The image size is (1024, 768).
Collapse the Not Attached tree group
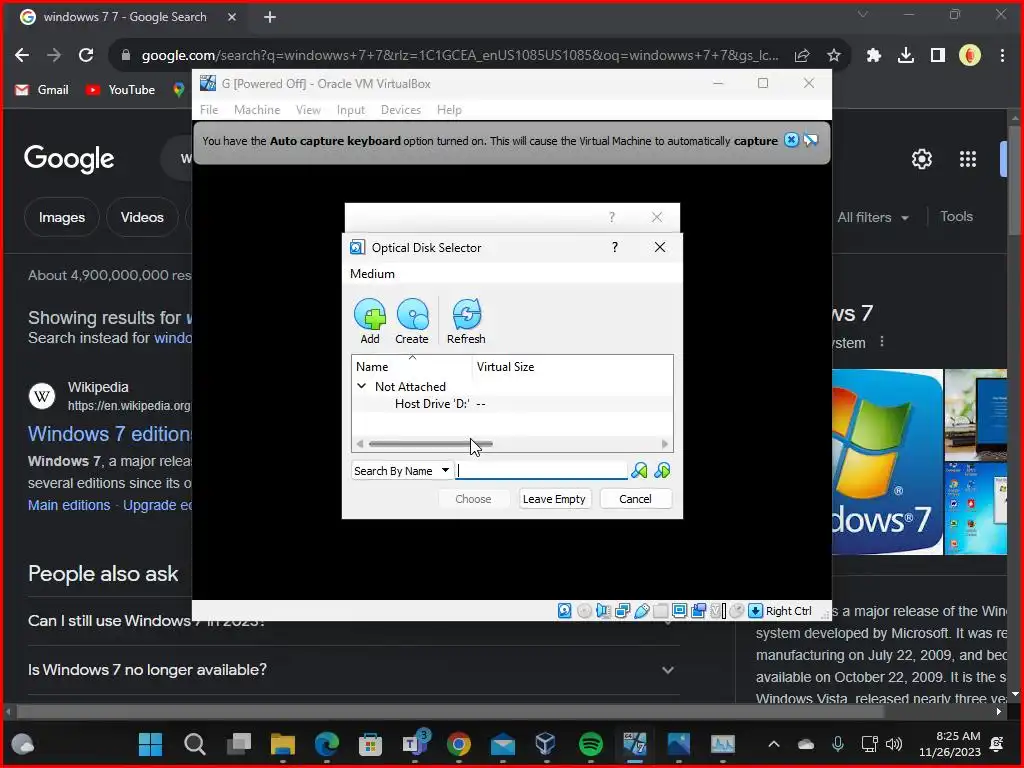click(x=361, y=386)
